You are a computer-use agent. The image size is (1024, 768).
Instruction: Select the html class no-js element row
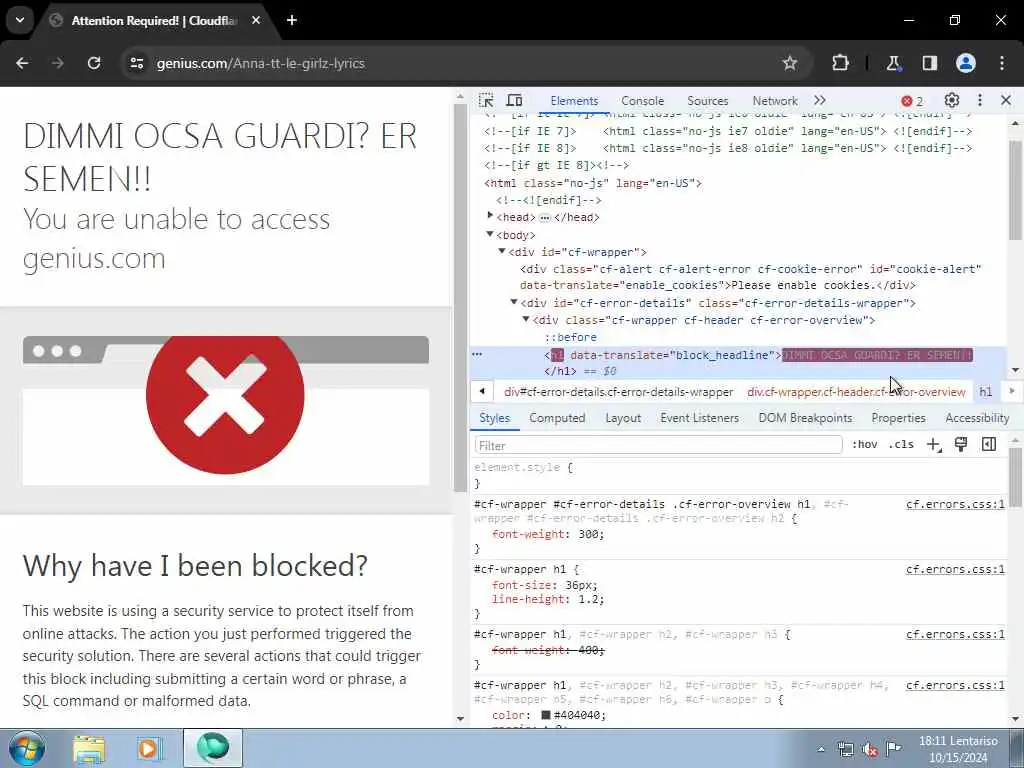[x=592, y=183]
